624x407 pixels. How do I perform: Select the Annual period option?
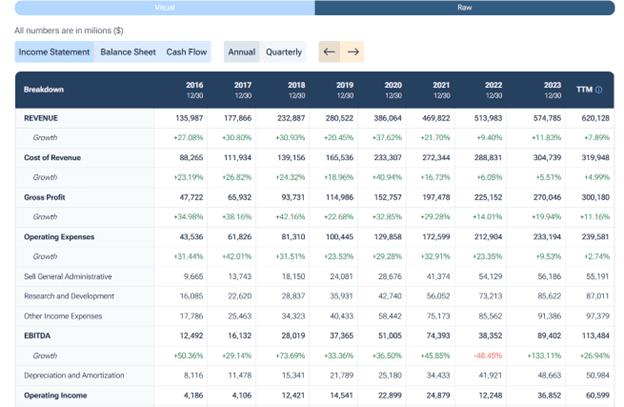tap(241, 52)
